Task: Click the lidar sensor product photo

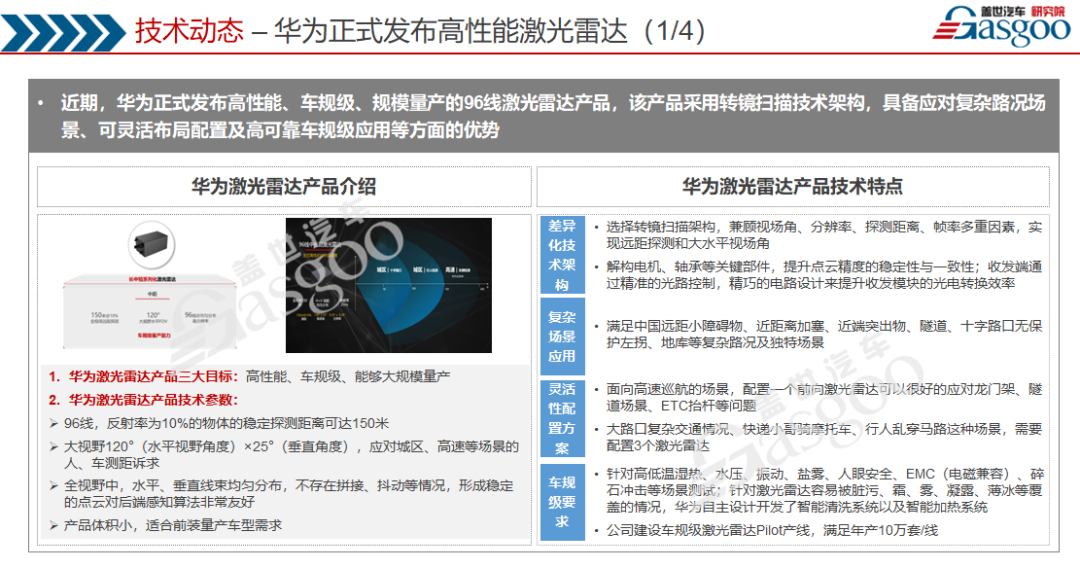Action: 152,244
